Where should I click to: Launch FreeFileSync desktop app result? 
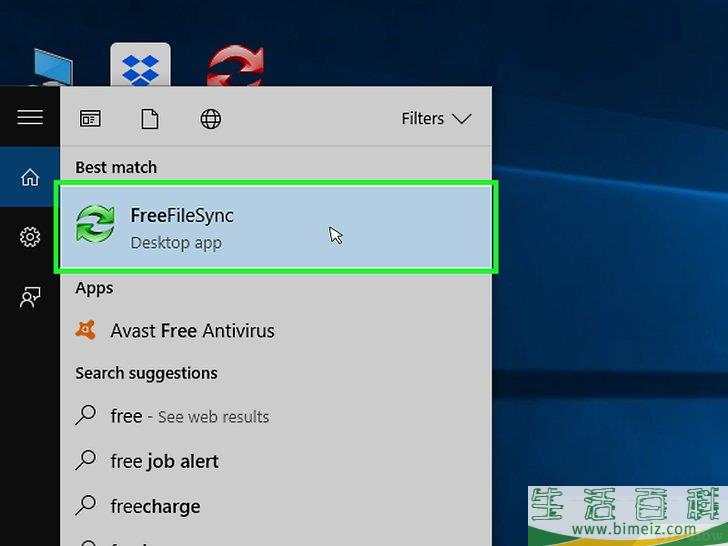(x=276, y=228)
